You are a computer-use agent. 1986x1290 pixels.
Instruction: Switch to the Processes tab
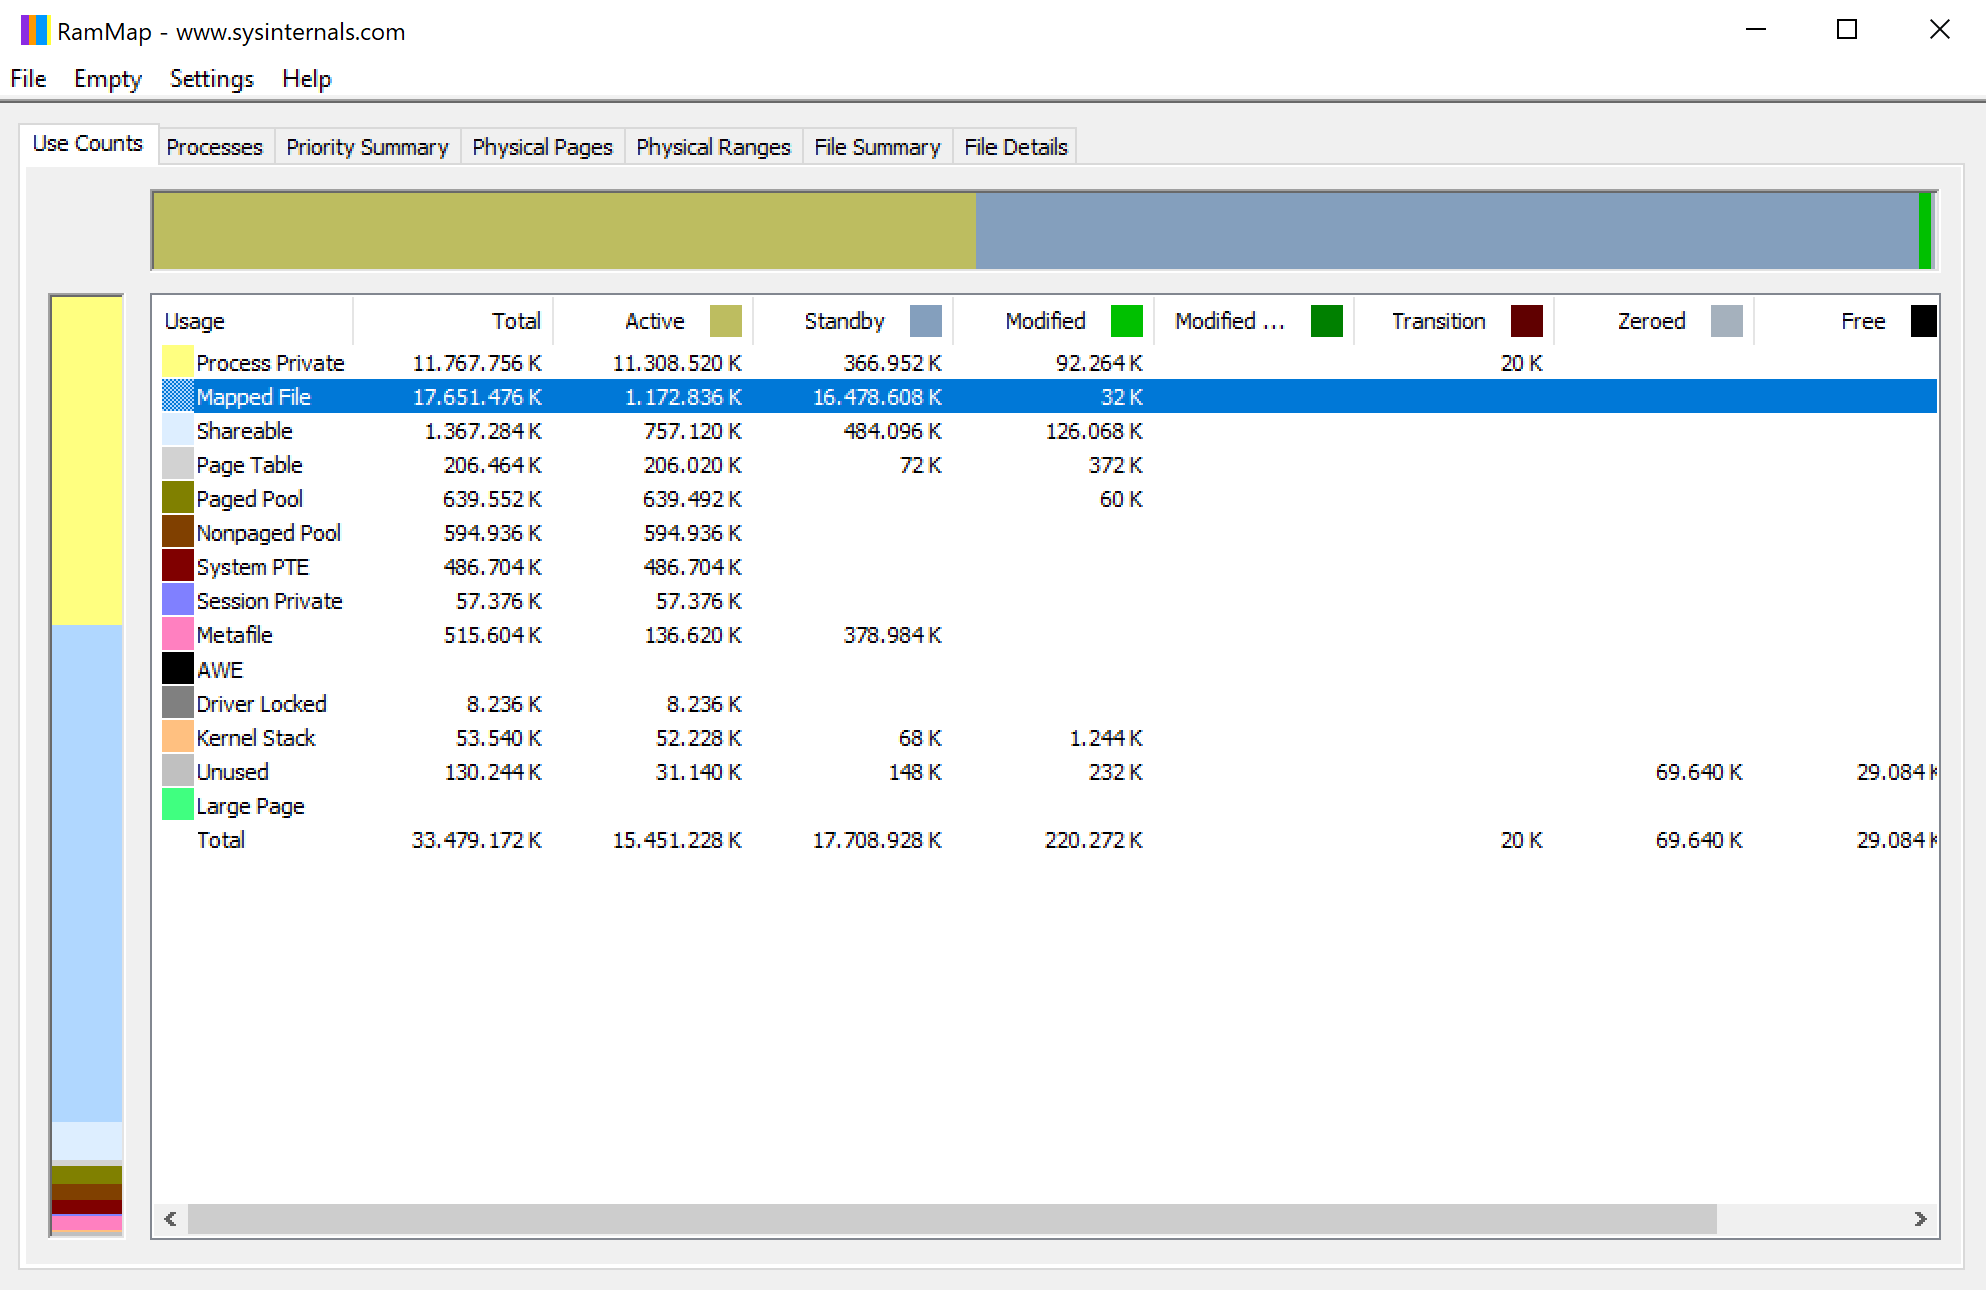tap(214, 147)
